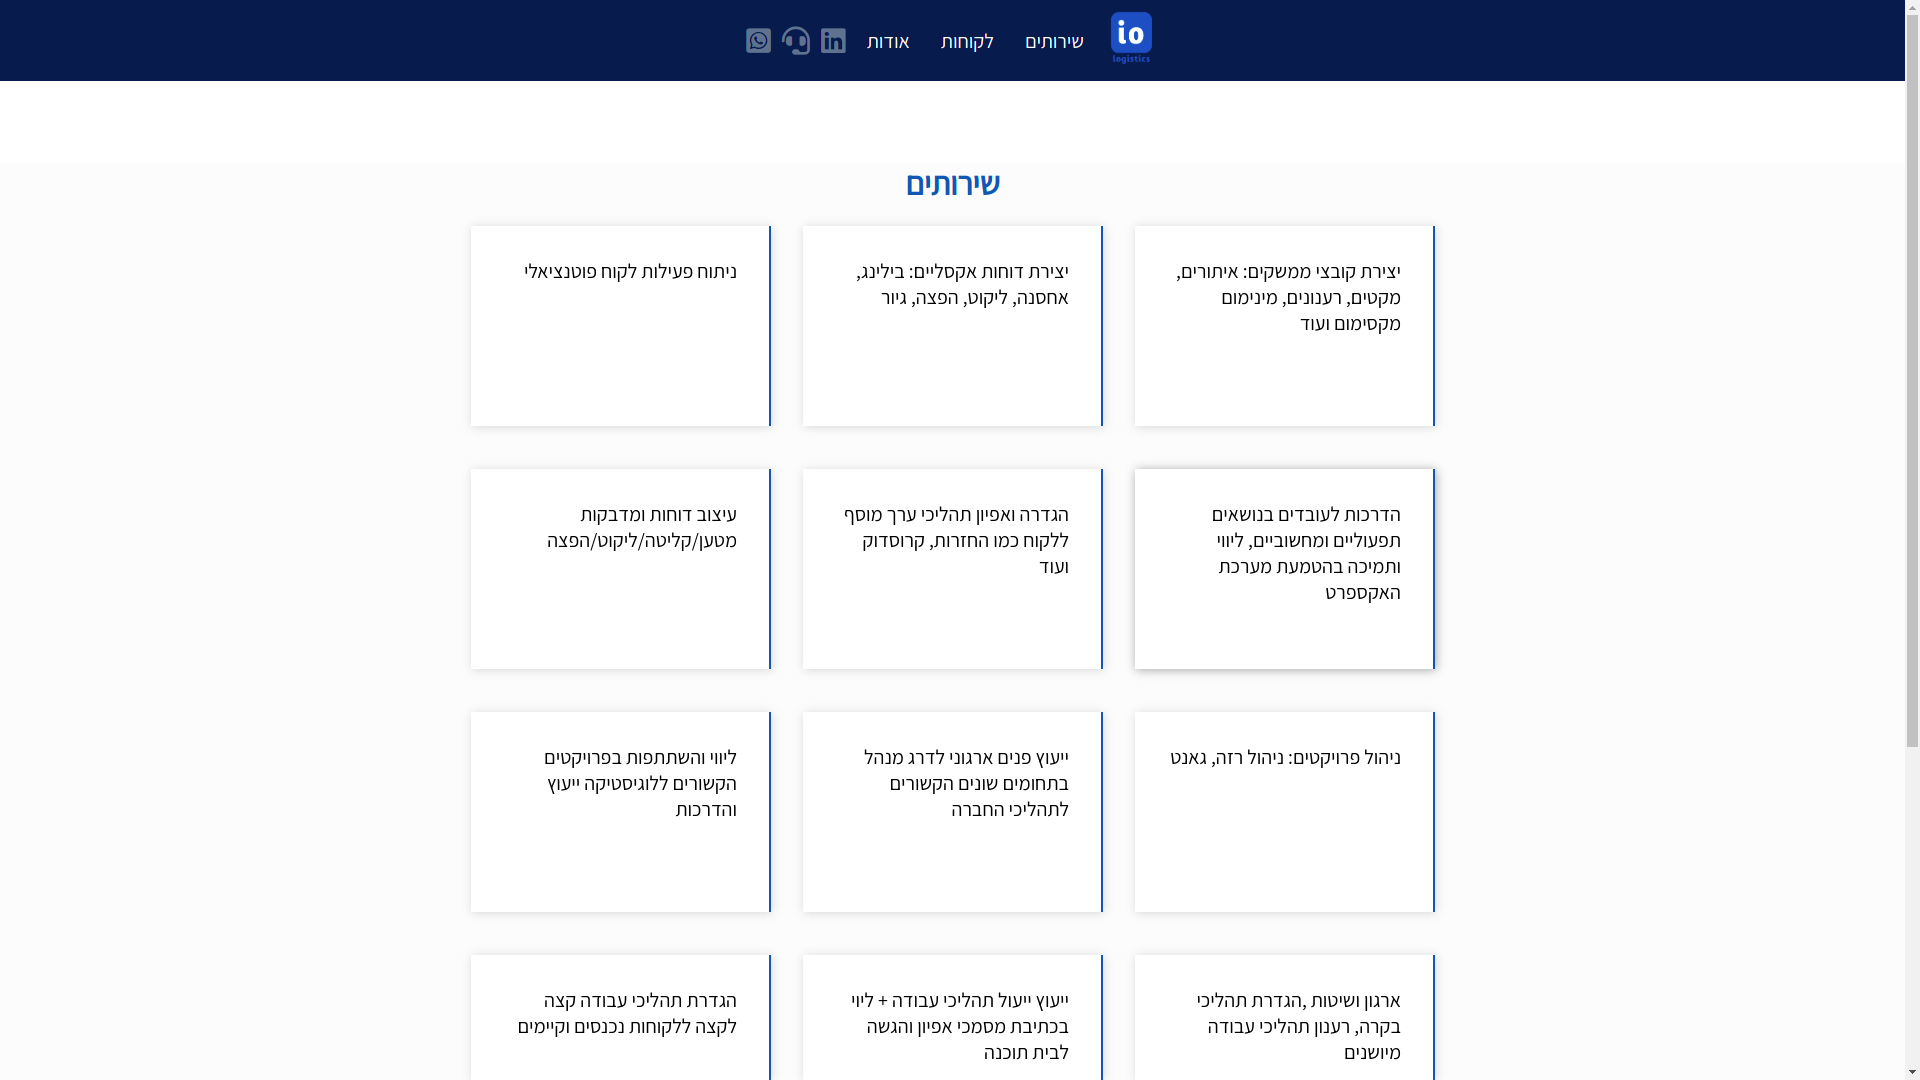The height and width of the screenshot is (1080, 1920).
Task: Select the card עיצוב דוחות ומדבקות
Action: point(621,569)
